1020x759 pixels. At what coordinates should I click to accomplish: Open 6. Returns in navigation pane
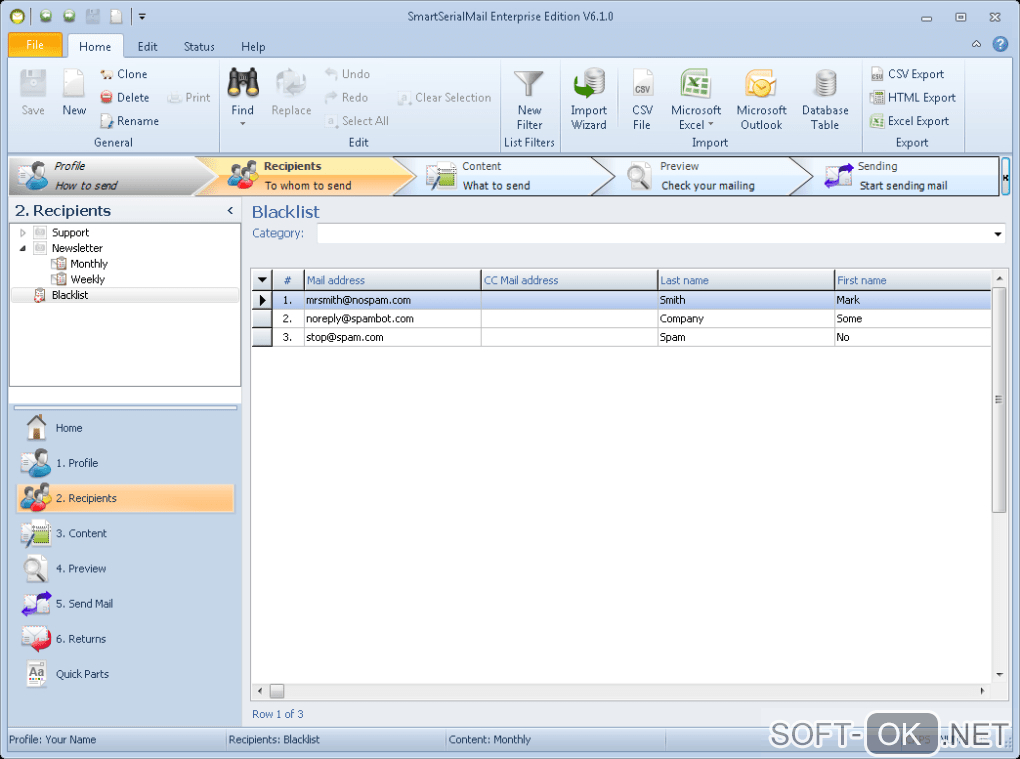pyautogui.click(x=125, y=639)
